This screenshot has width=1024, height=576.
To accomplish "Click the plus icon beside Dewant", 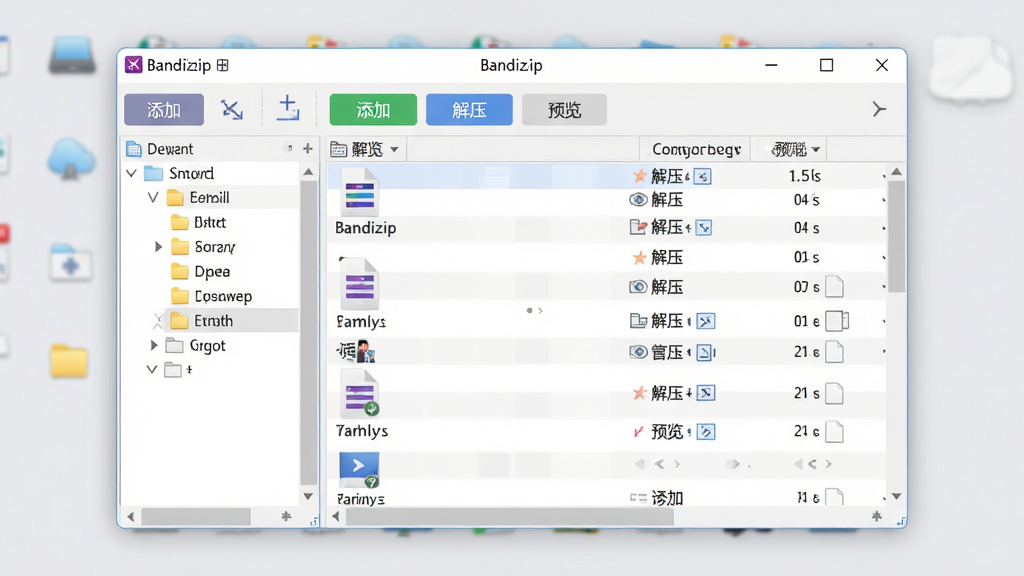I will click(308, 149).
